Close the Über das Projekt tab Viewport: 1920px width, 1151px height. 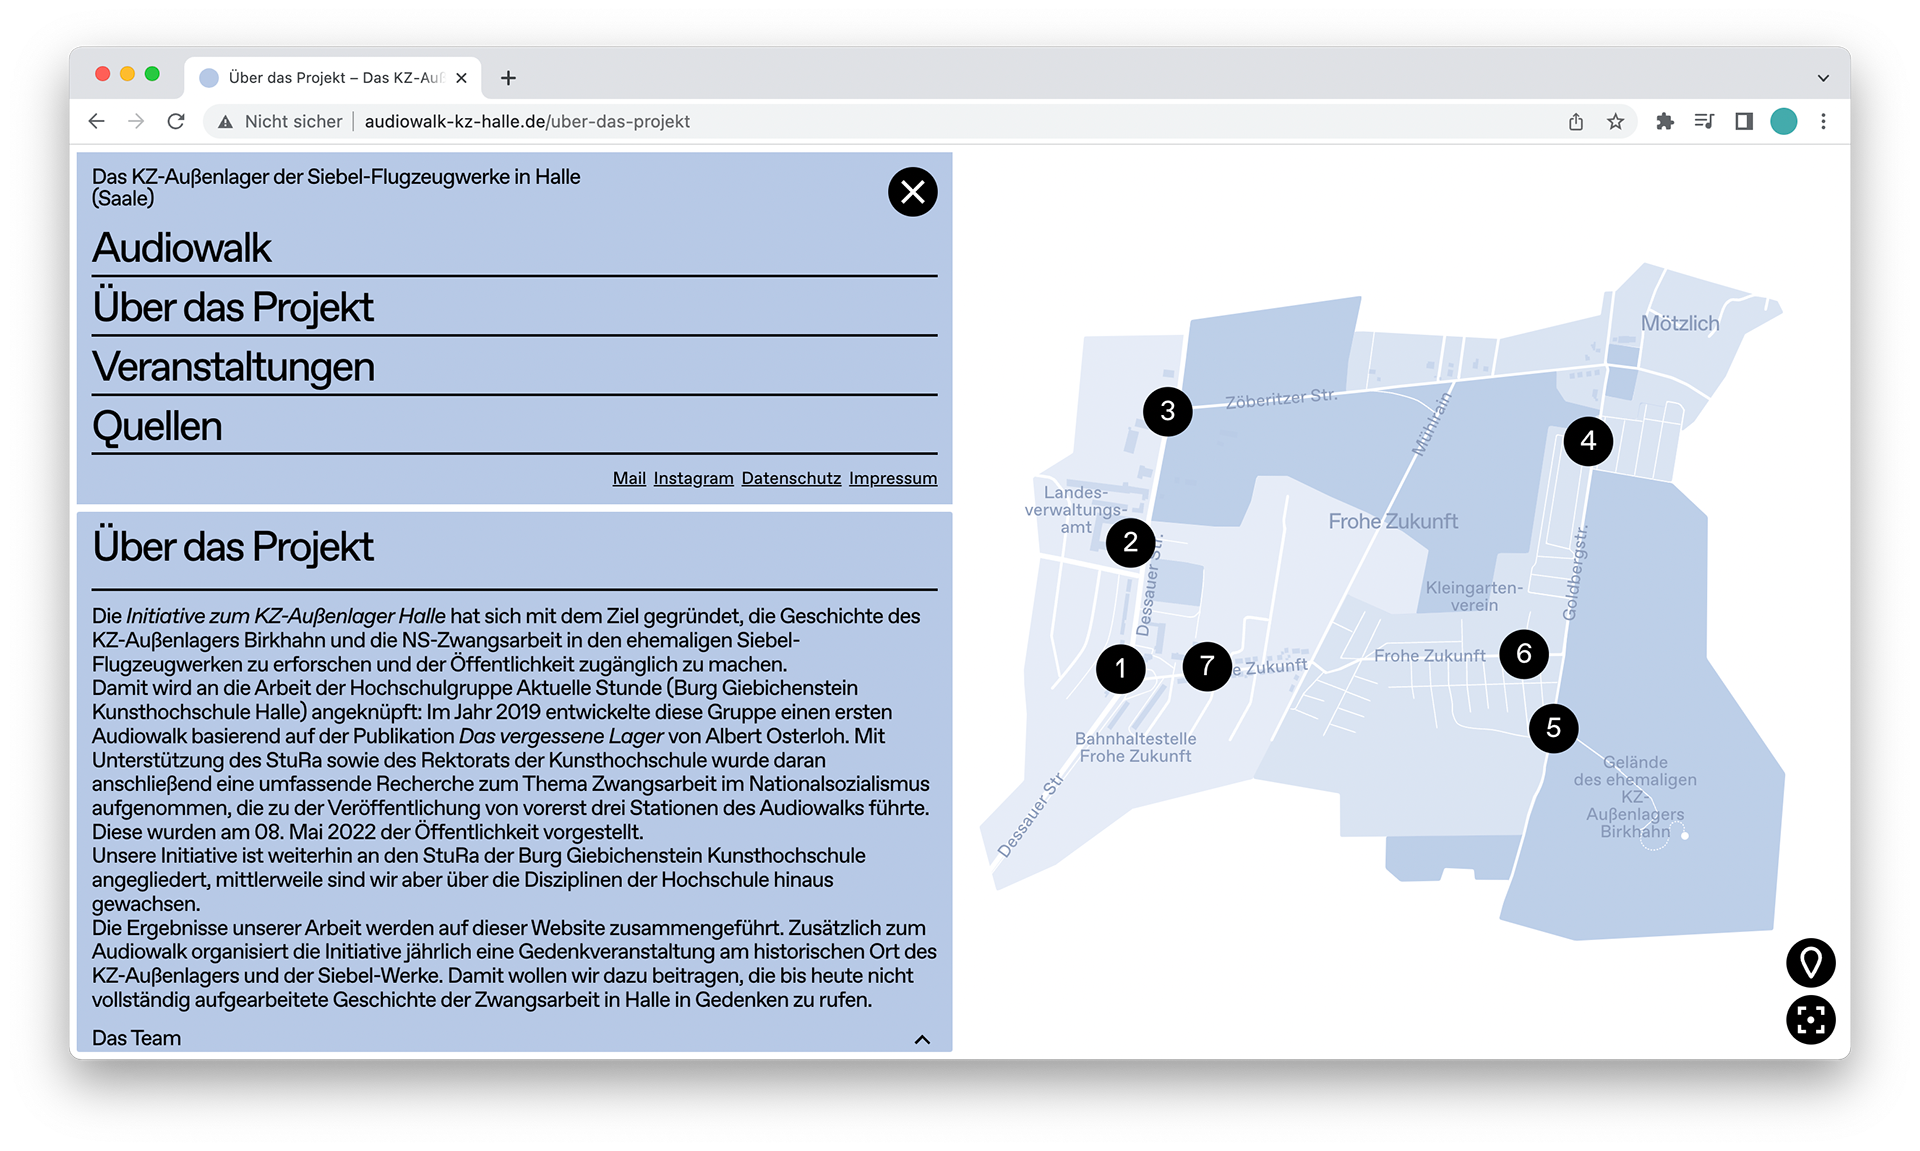coord(461,78)
